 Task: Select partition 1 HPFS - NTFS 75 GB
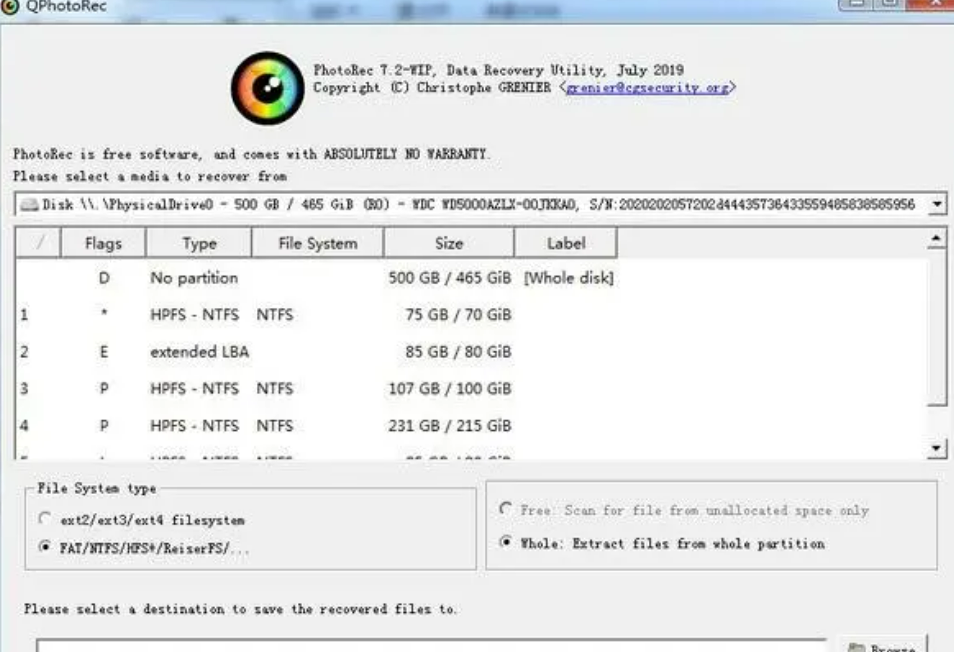pyautogui.click(x=472, y=314)
